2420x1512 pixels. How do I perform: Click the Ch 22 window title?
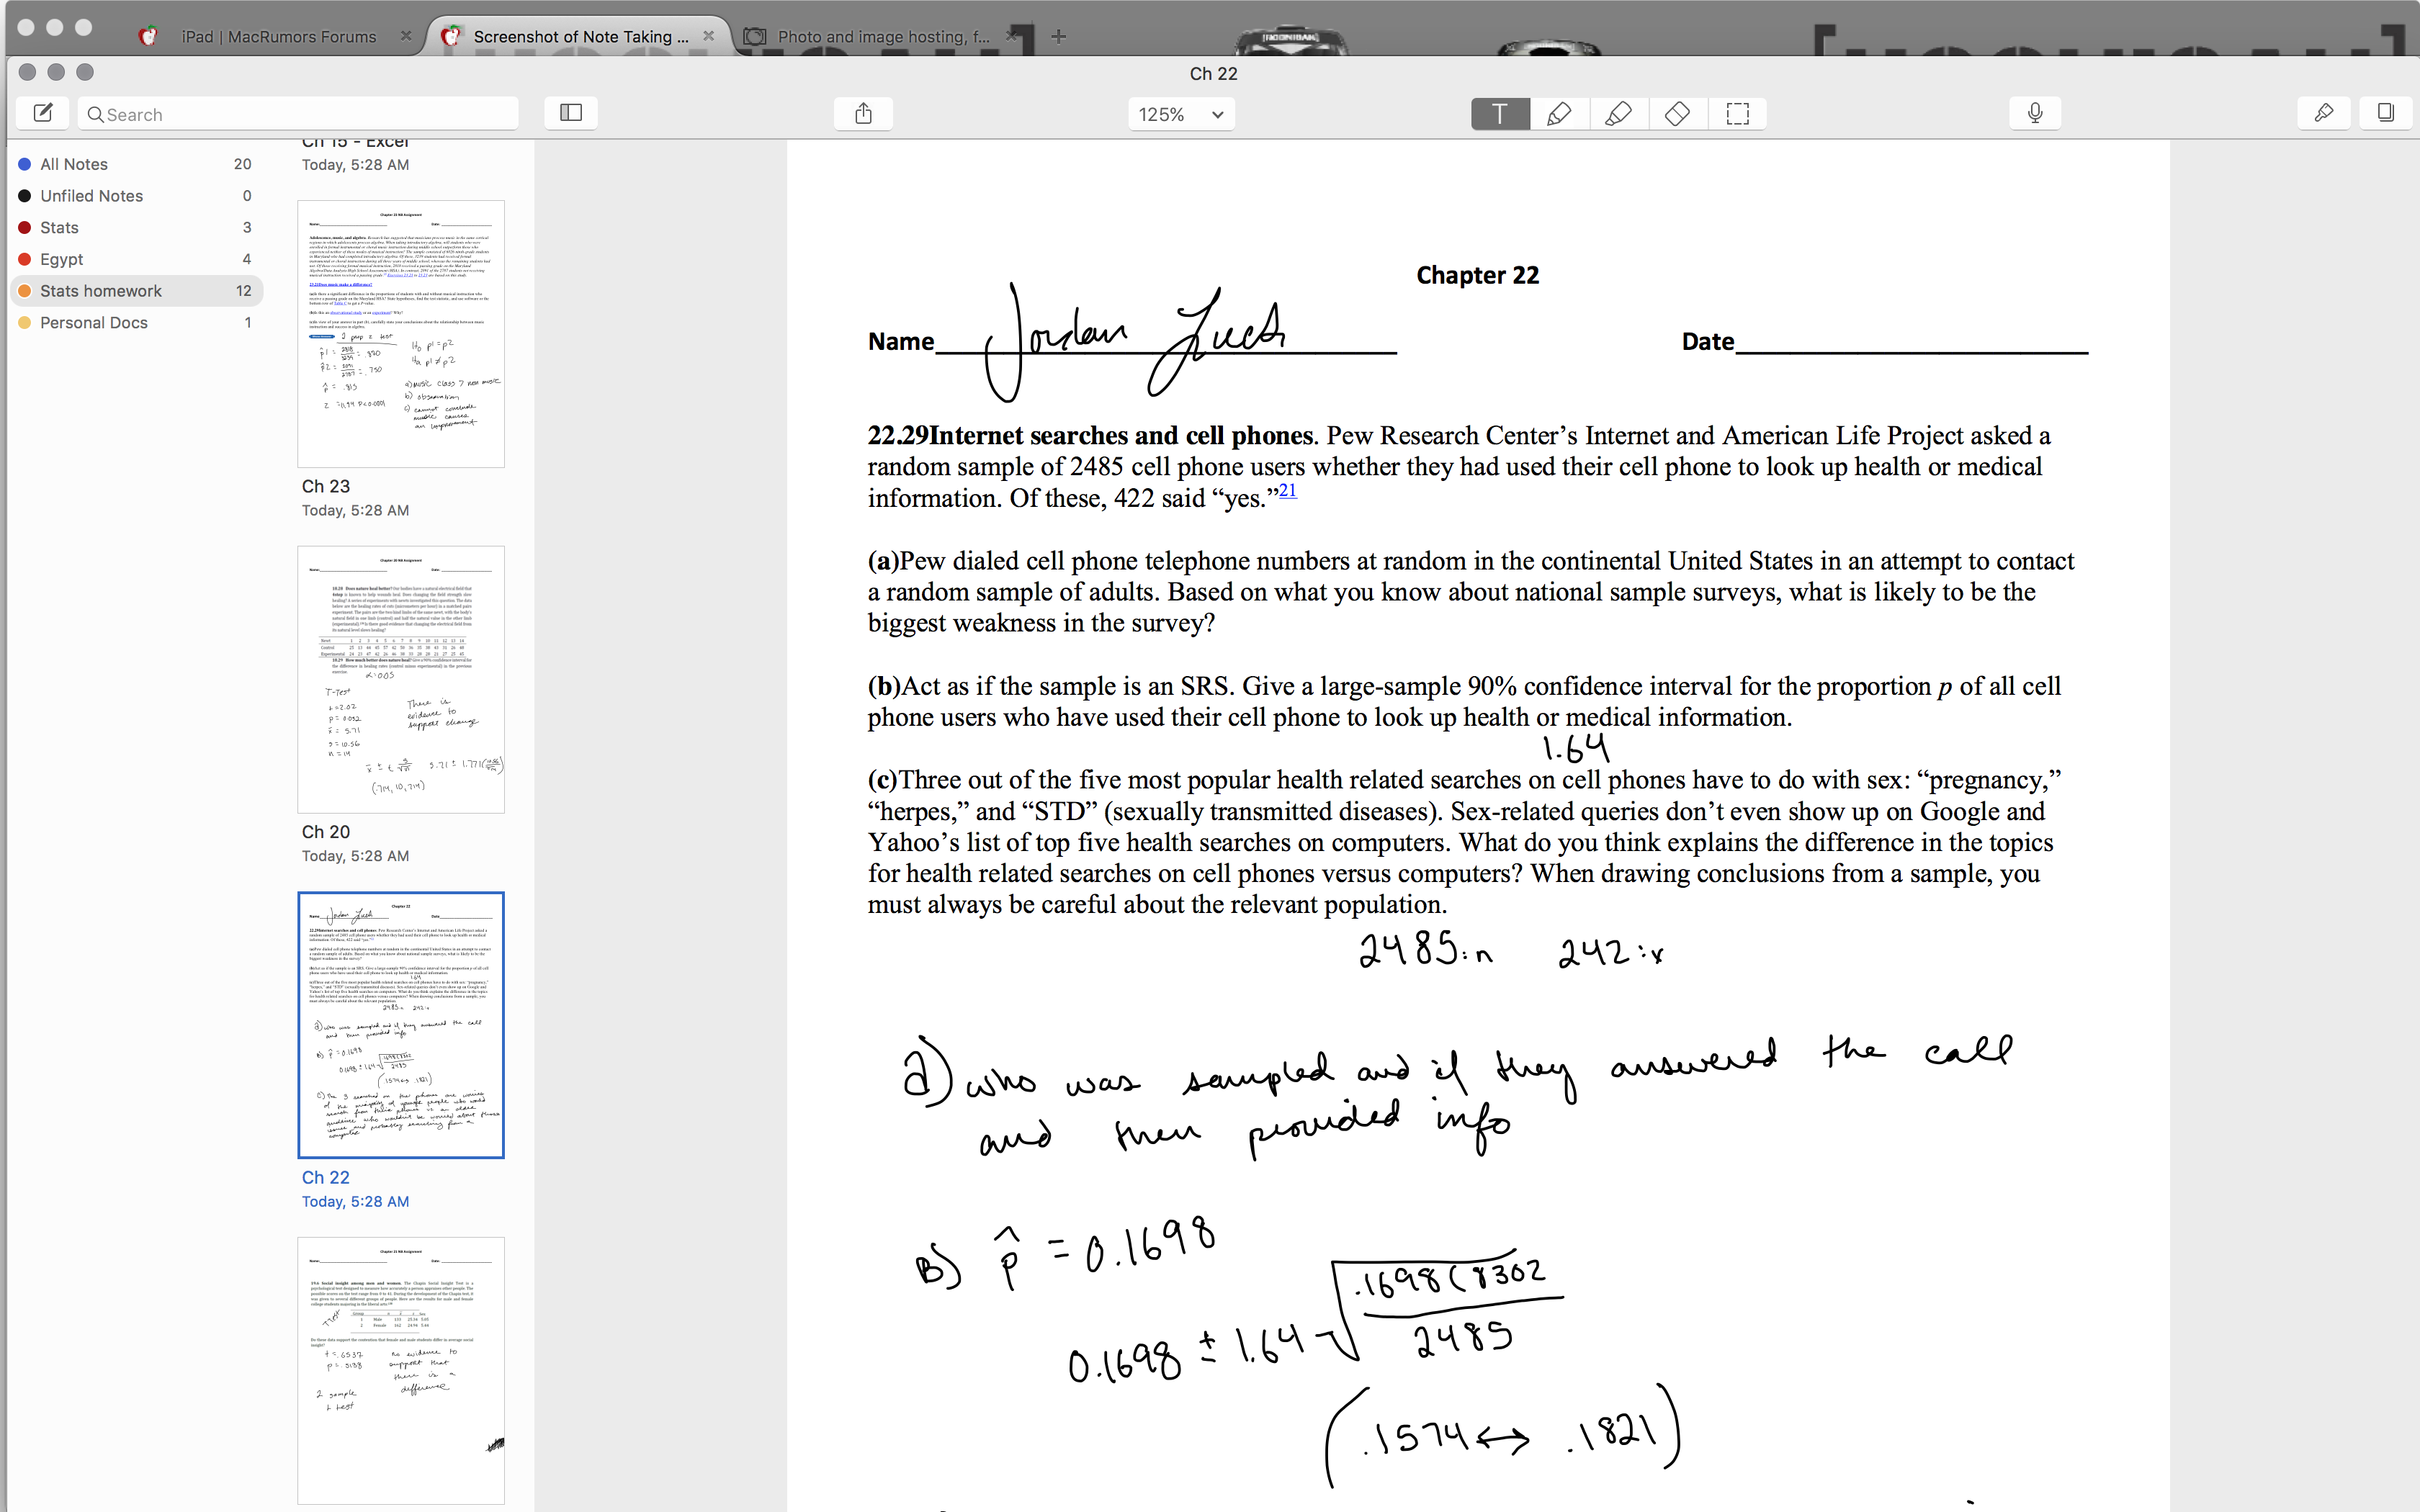[1213, 74]
